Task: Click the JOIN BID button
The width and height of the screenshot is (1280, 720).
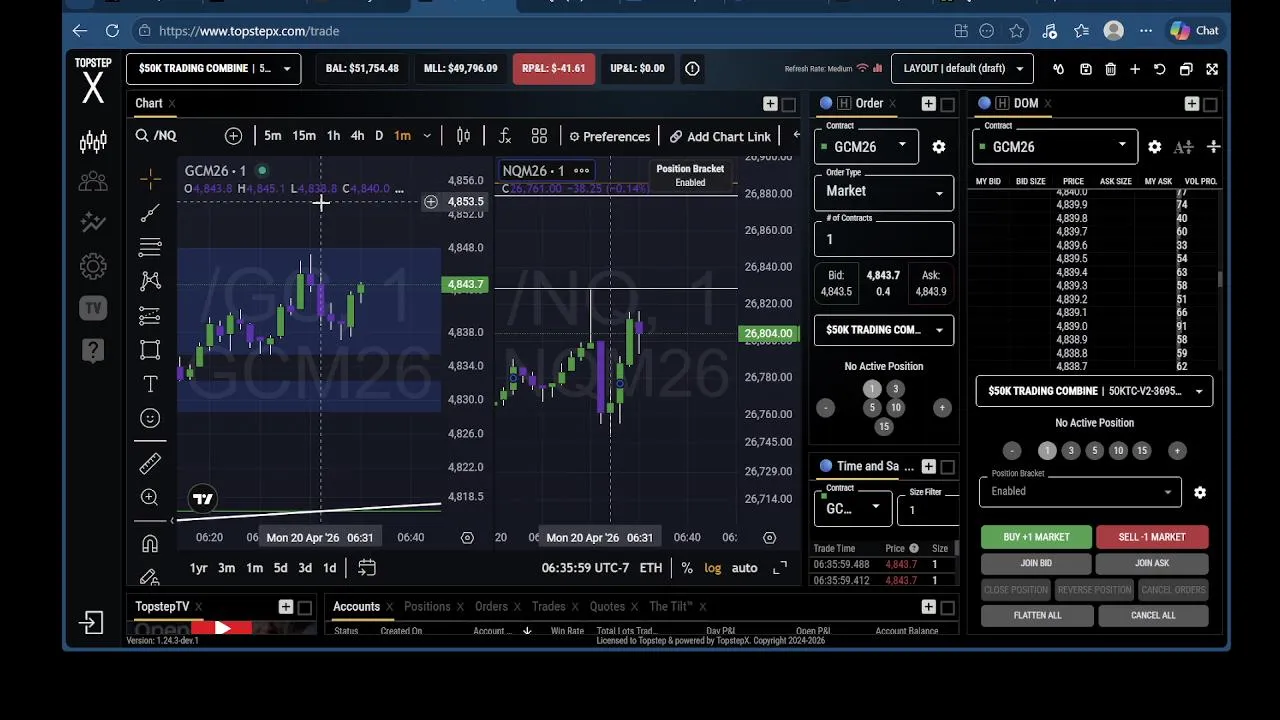Action: [1036, 564]
